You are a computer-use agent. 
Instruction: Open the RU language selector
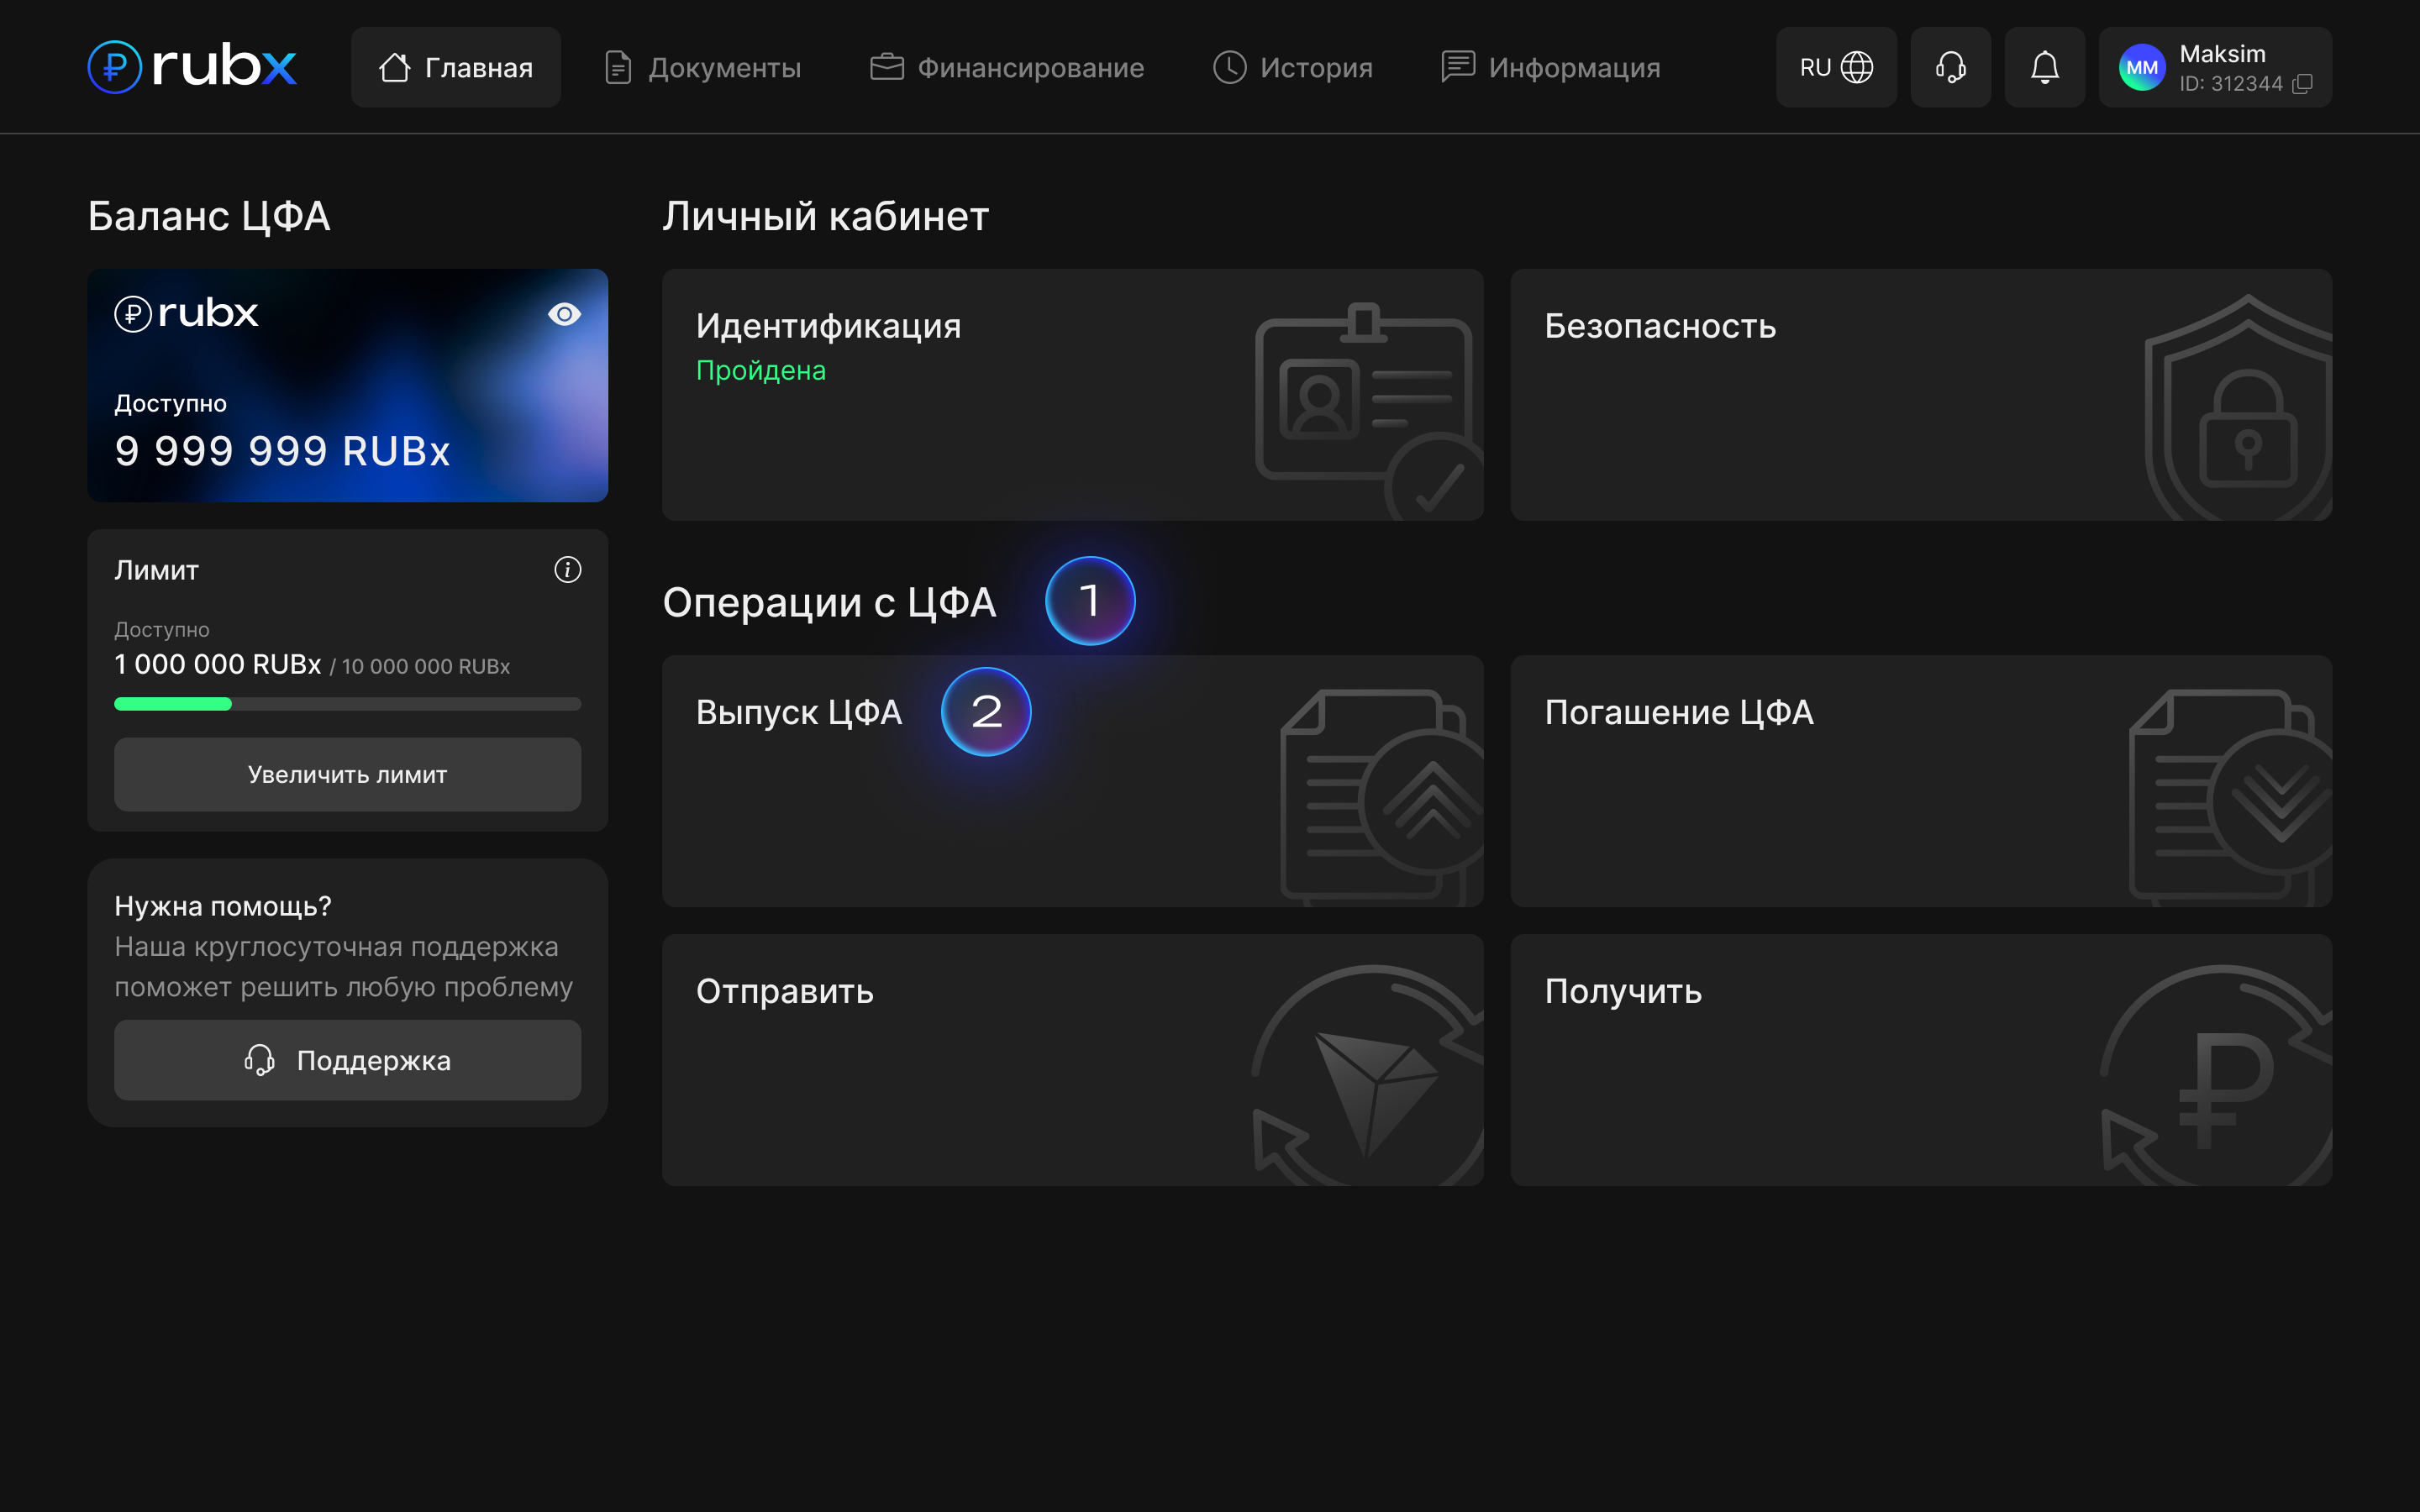coord(1835,67)
